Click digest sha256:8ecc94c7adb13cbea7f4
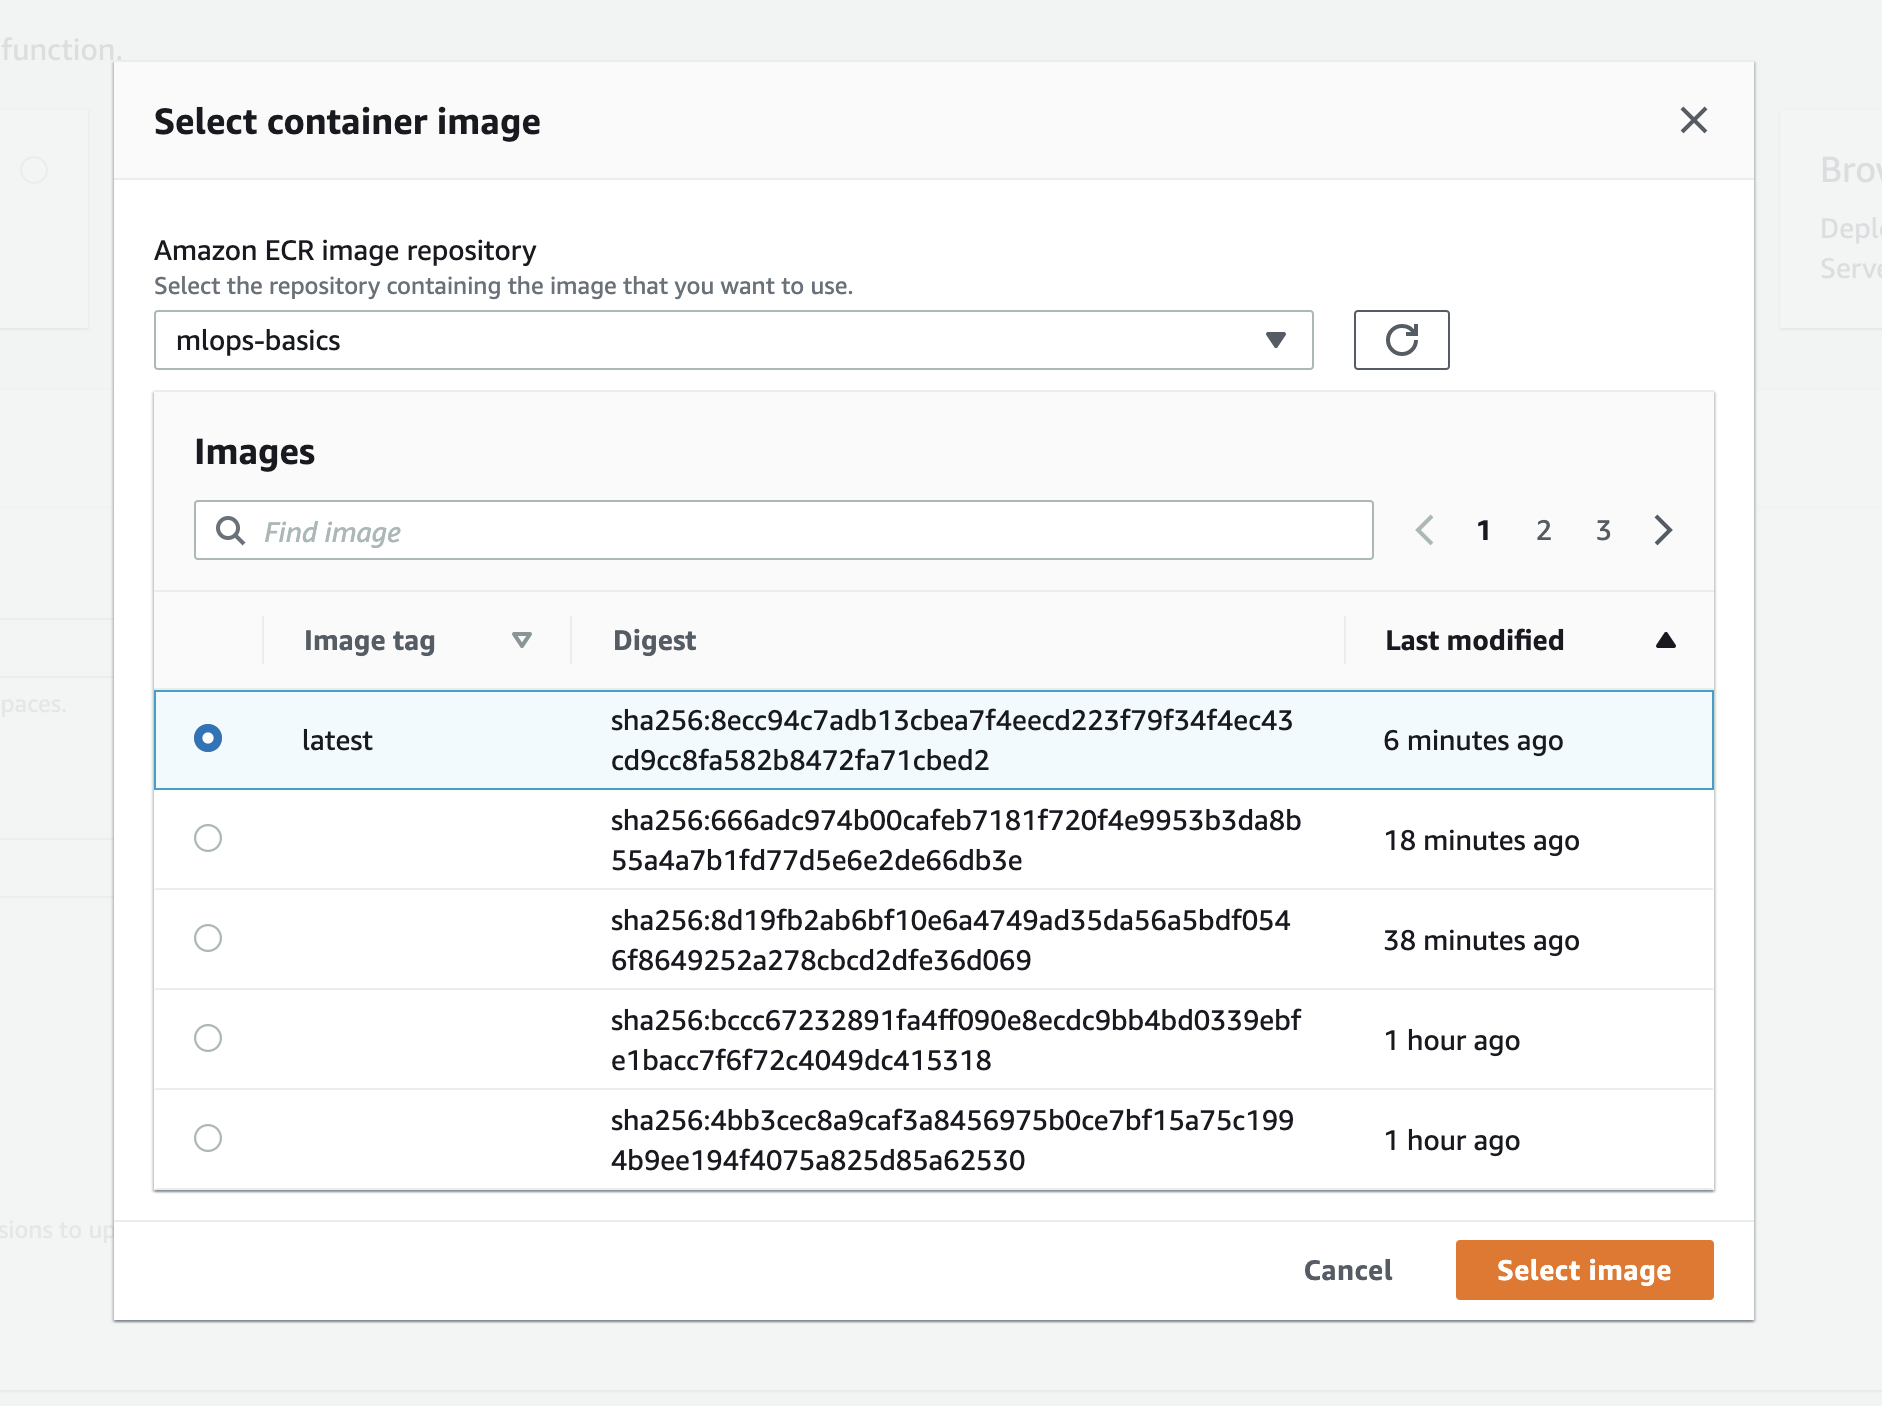Screen dimensions: 1882x1406 tap(952, 740)
